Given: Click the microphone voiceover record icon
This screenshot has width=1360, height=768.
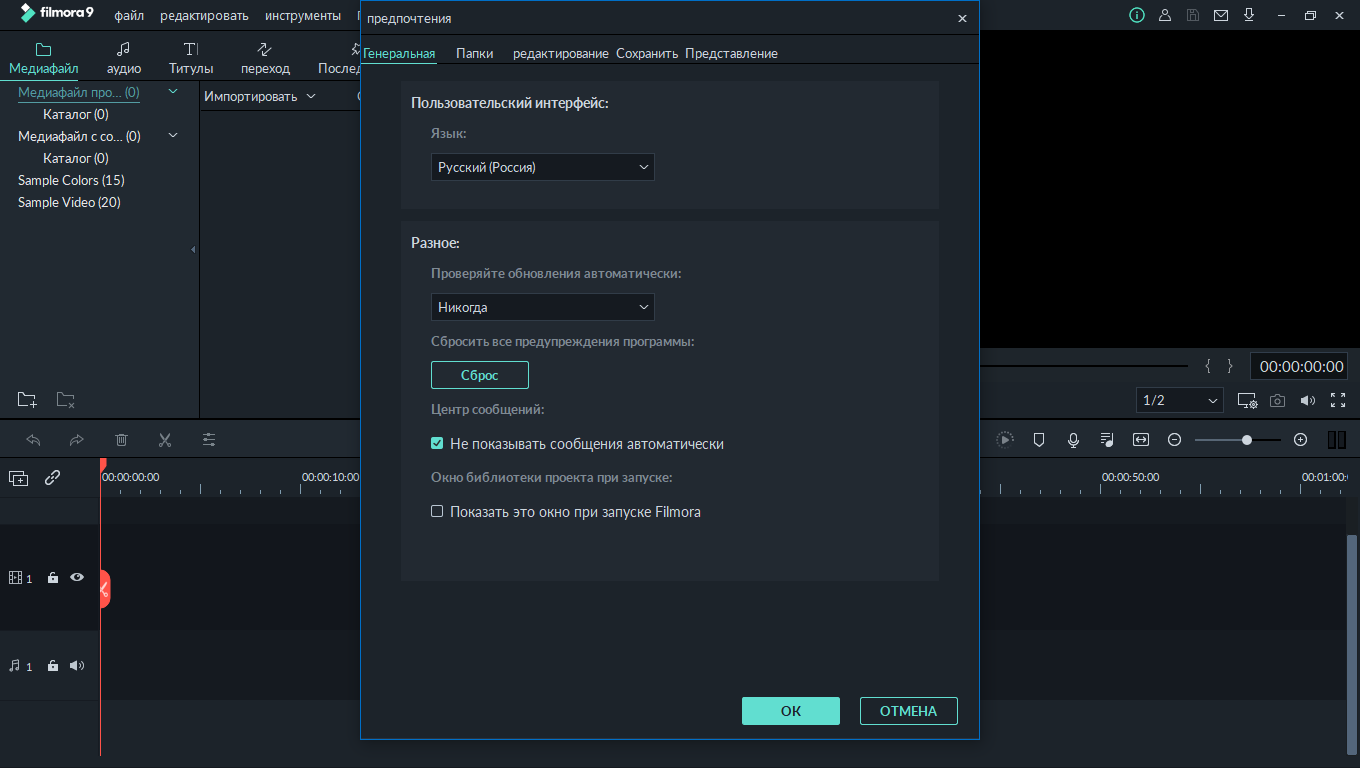Looking at the screenshot, I should 1073,440.
